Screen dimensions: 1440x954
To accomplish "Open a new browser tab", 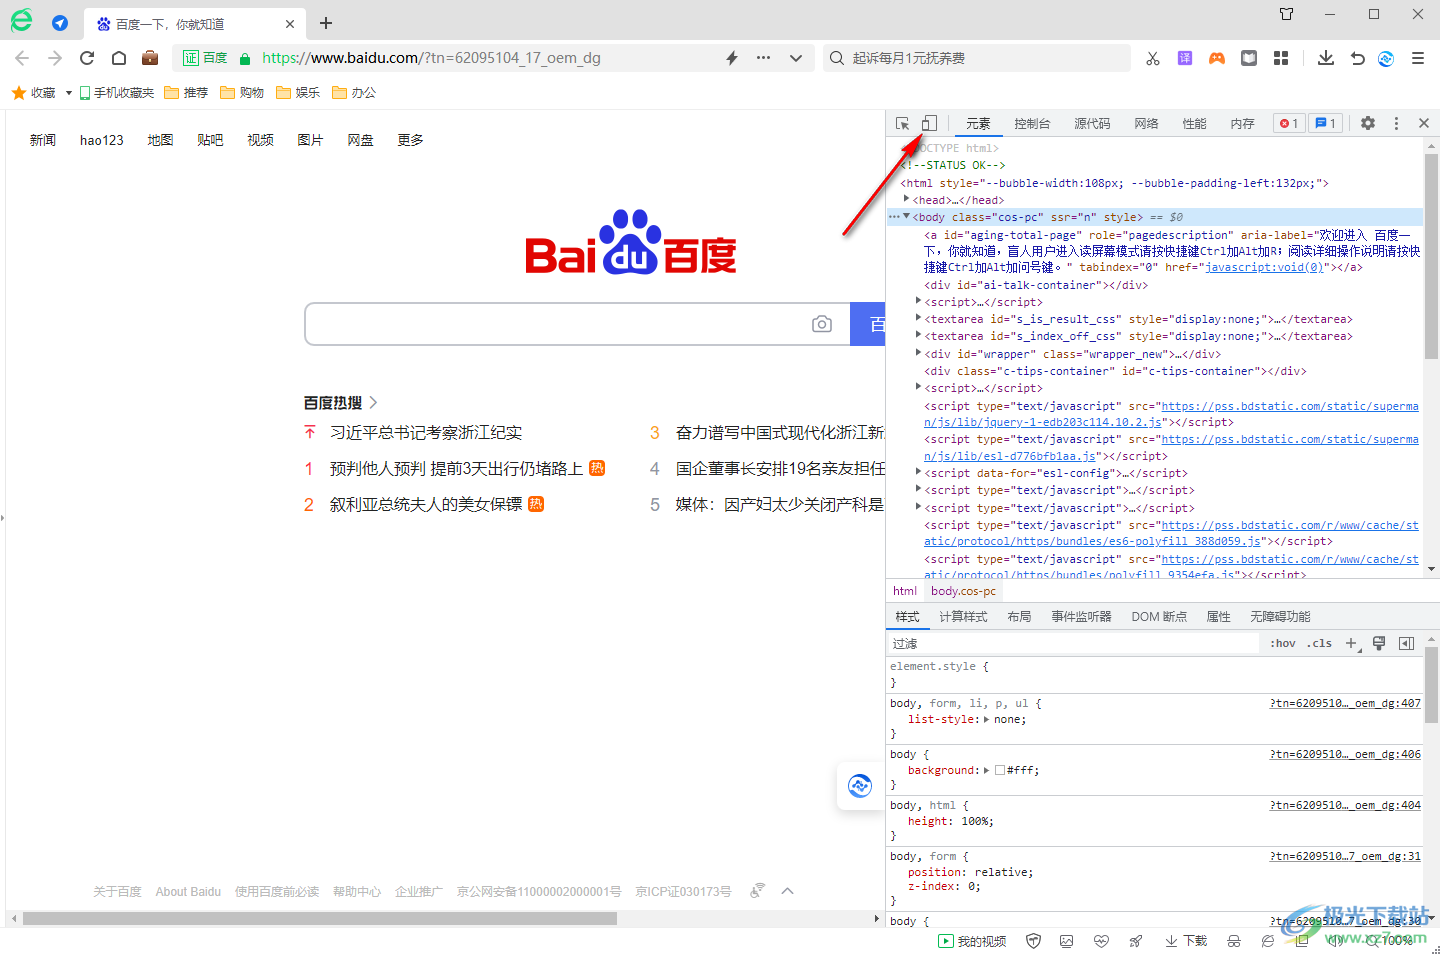I will click(326, 23).
